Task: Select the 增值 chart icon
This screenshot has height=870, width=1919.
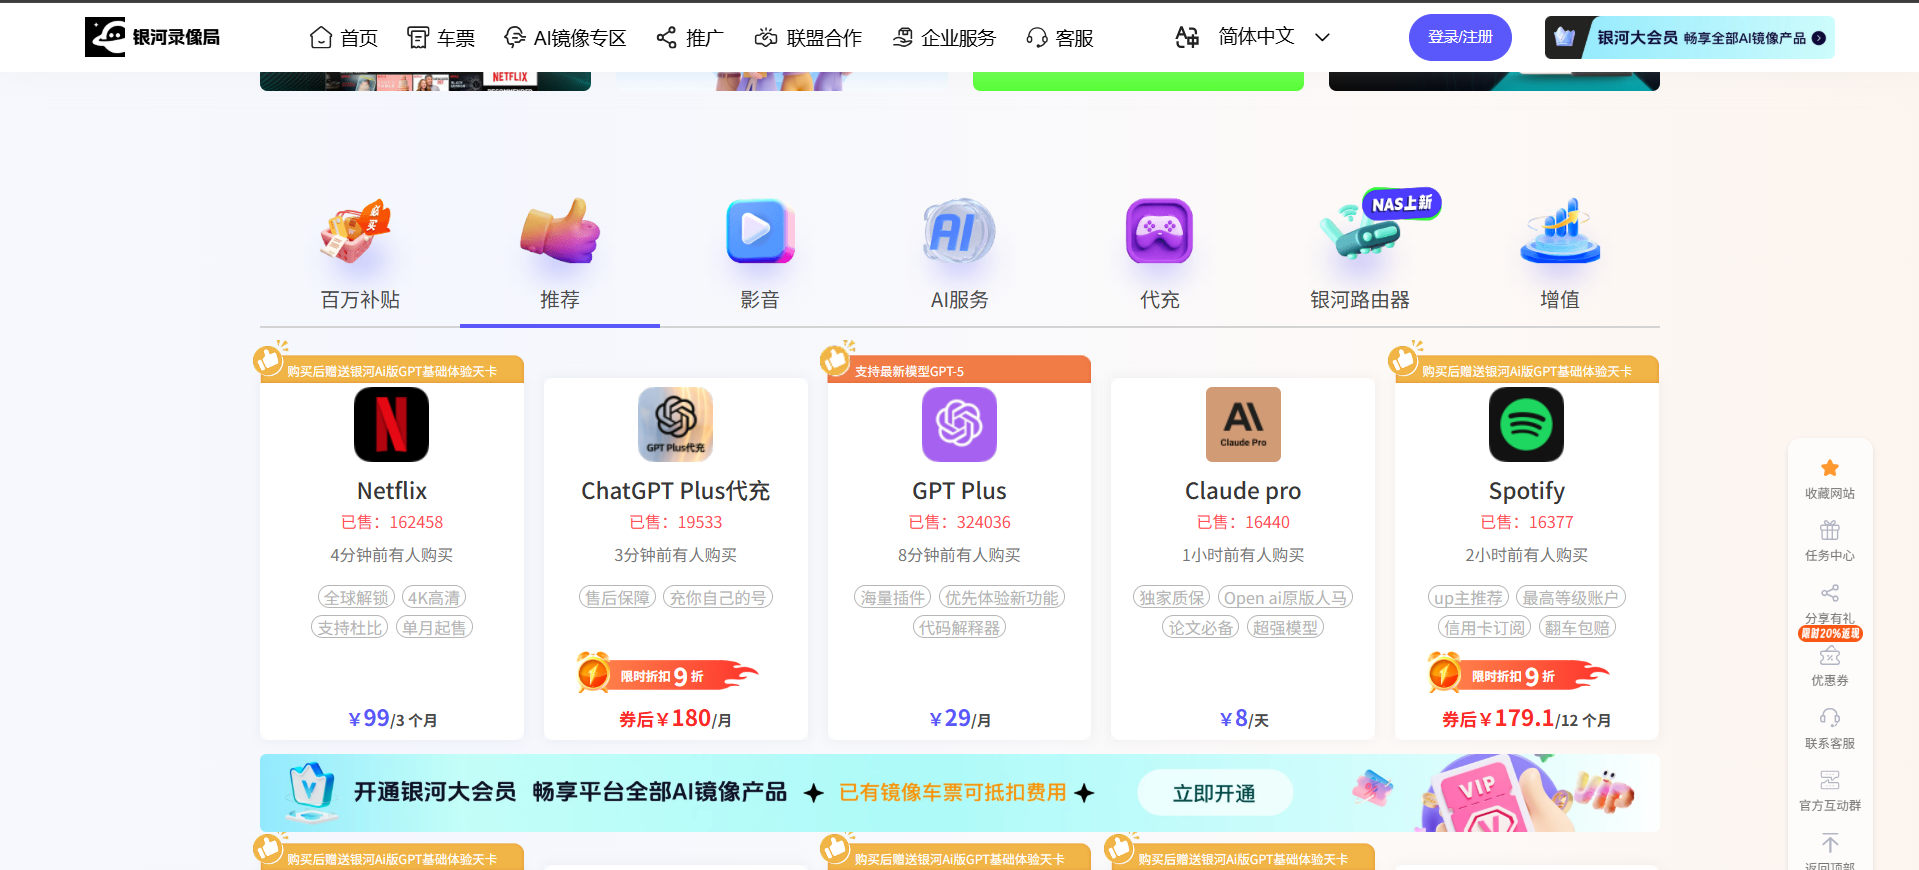Action: click(1560, 232)
